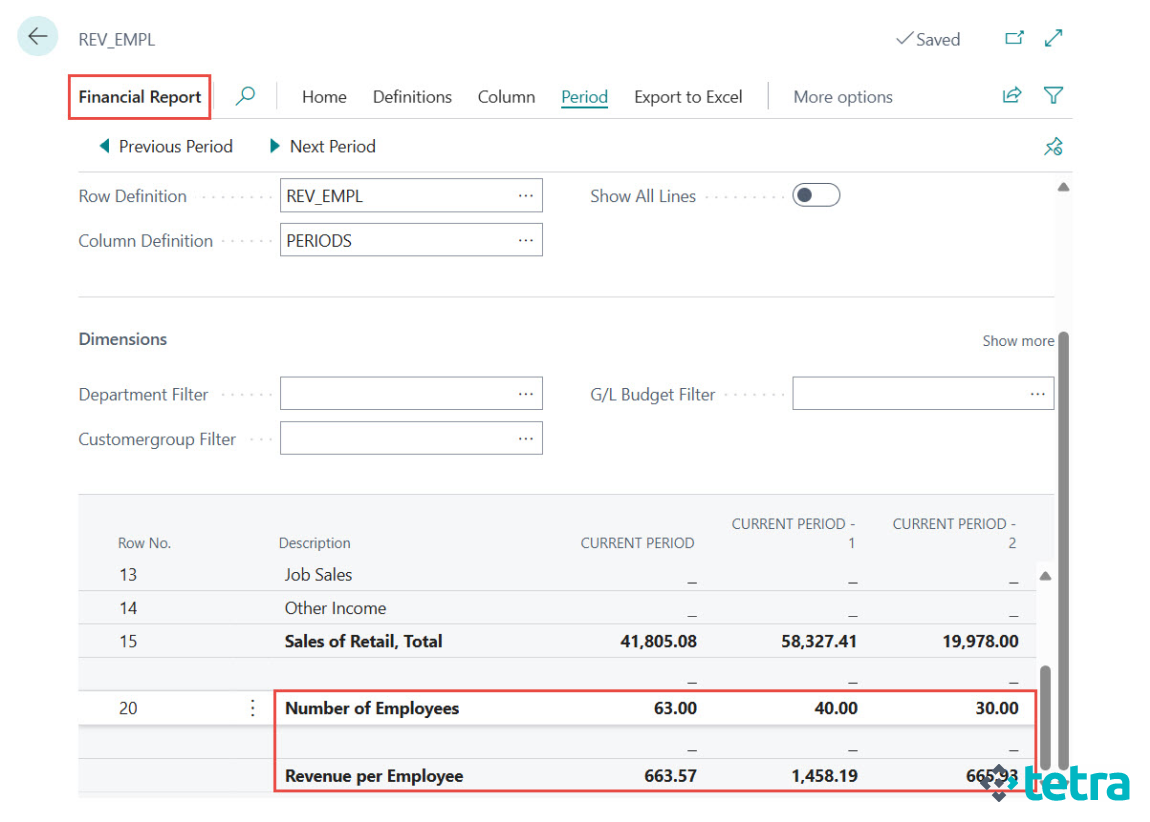The height and width of the screenshot is (822, 1150).
Task: Click the Show more link in Dimensions
Action: 1018,341
